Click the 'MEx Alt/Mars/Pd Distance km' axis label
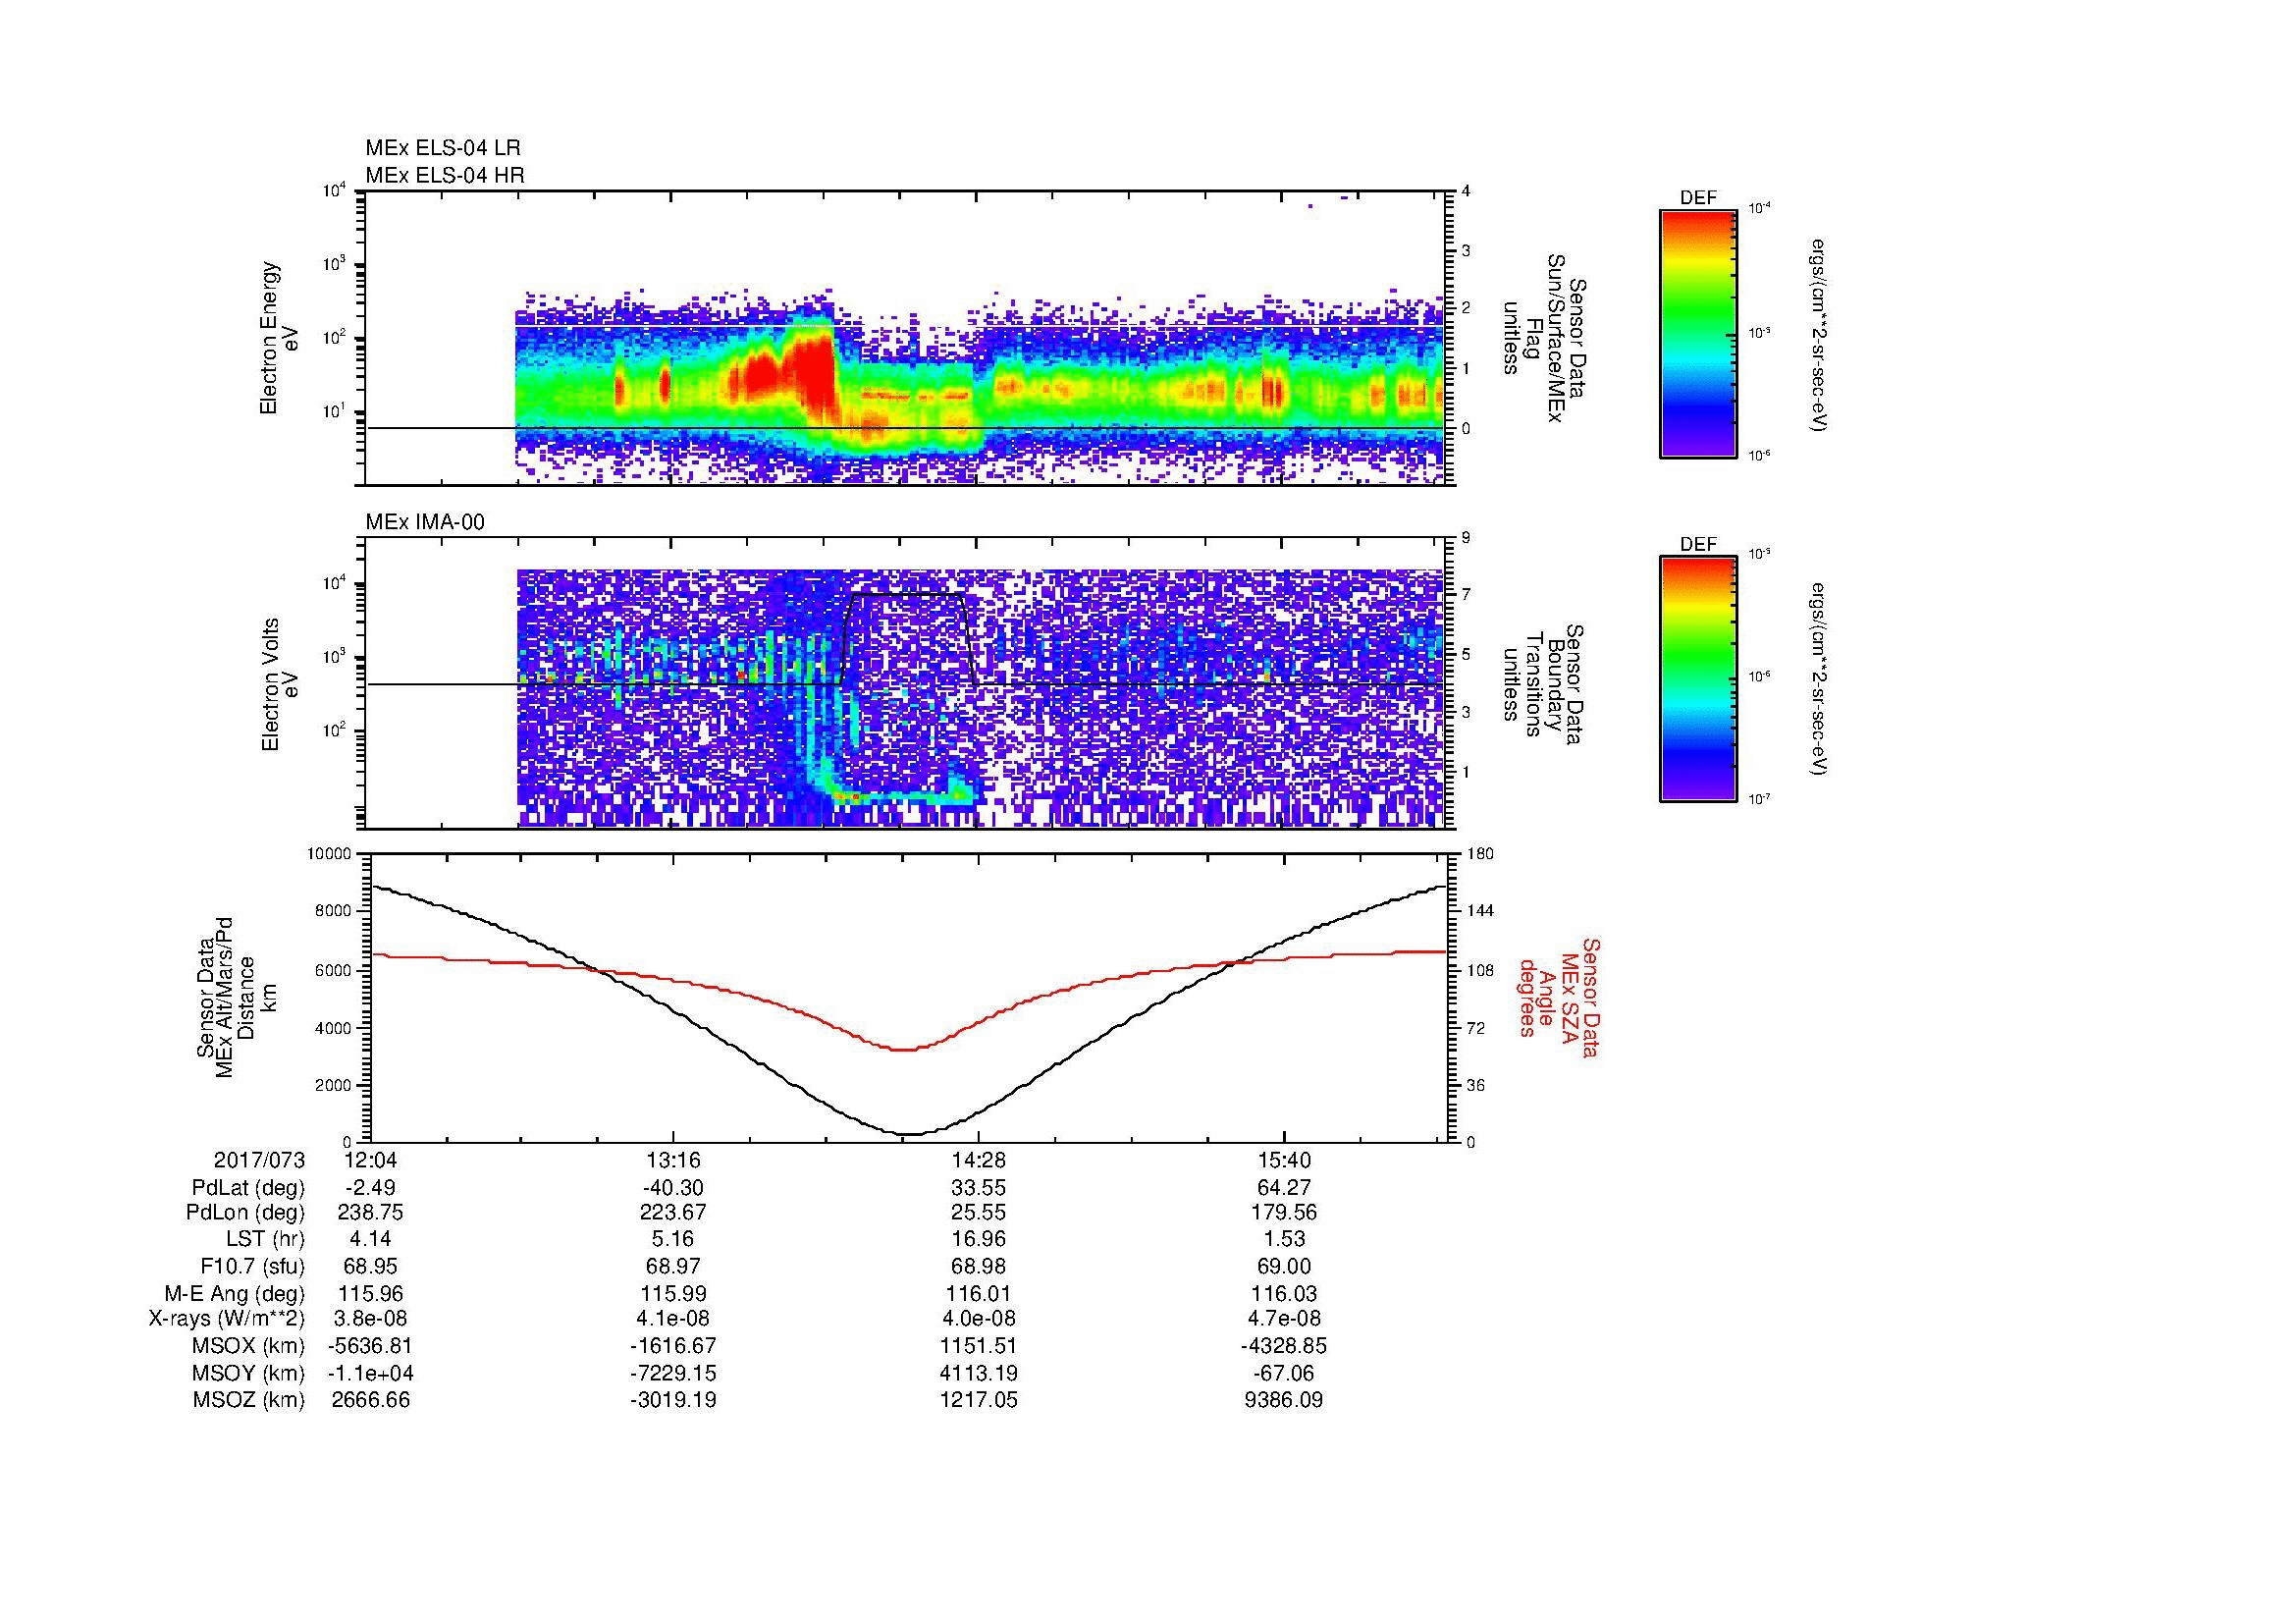The width and height of the screenshot is (2296, 1623). pos(237,997)
